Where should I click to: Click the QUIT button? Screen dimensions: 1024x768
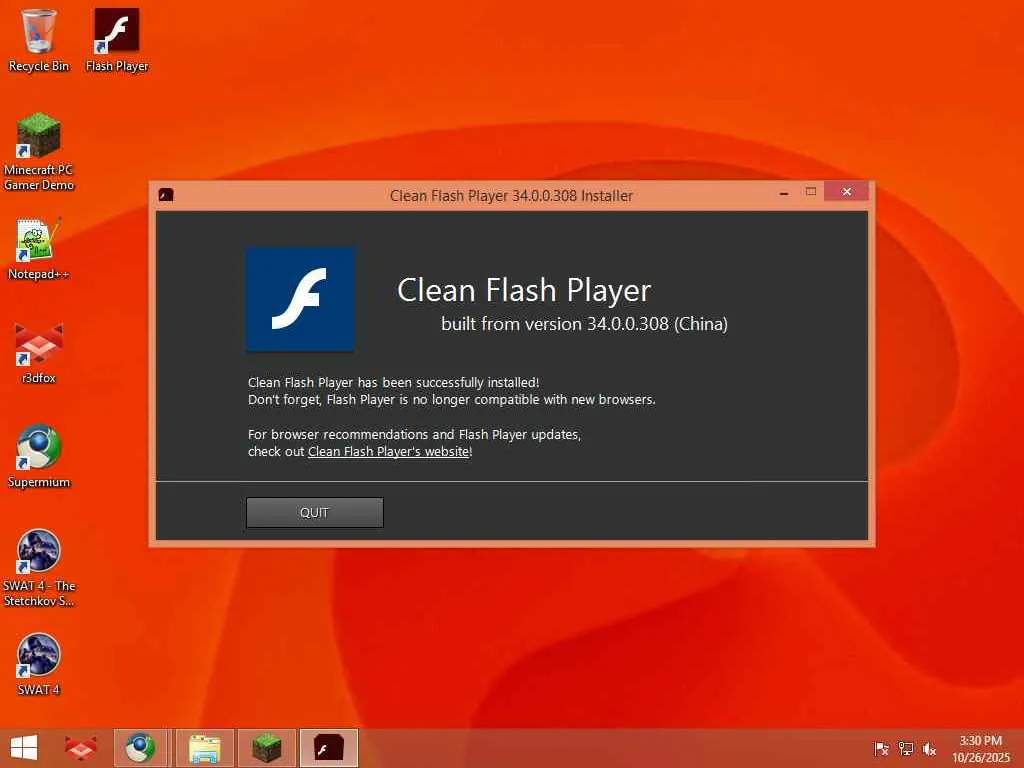[315, 513]
